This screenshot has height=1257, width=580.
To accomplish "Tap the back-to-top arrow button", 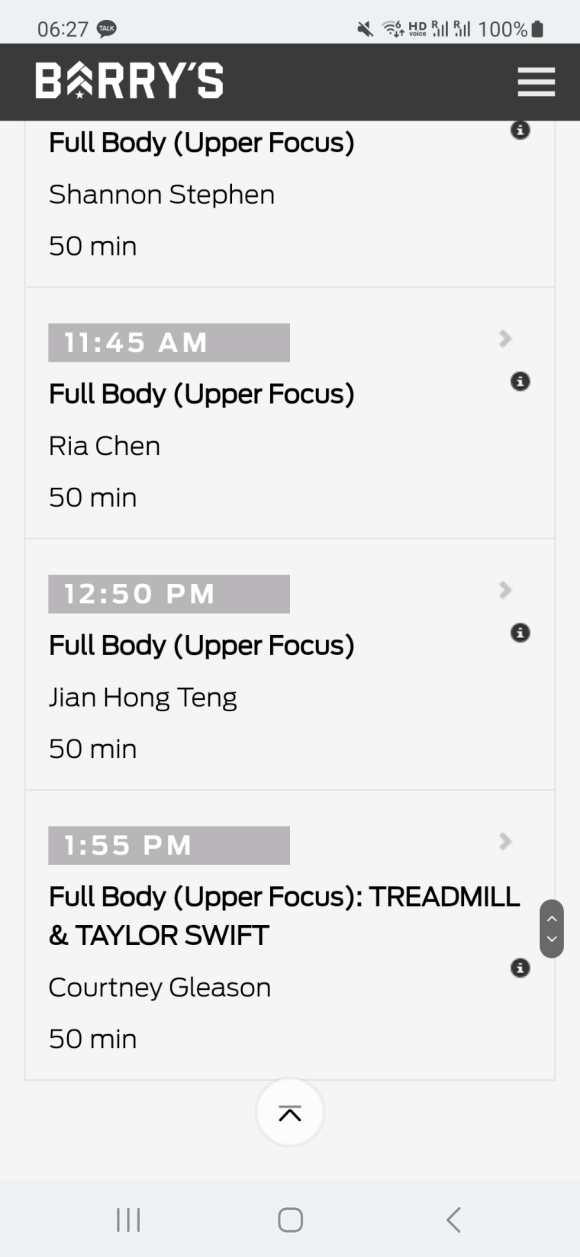I will (290, 1112).
